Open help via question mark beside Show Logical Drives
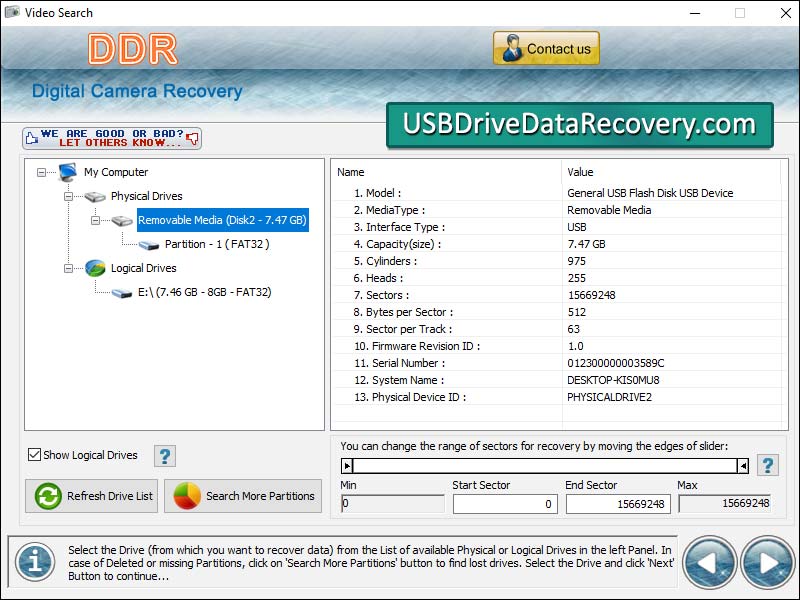Viewport: 800px width, 600px height. (163, 455)
